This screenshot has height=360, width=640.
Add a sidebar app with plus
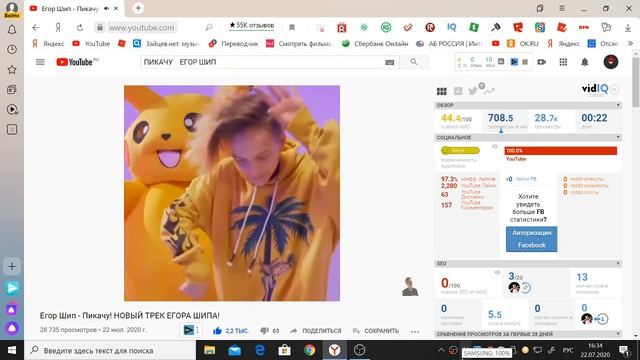pyautogui.click(x=12, y=267)
